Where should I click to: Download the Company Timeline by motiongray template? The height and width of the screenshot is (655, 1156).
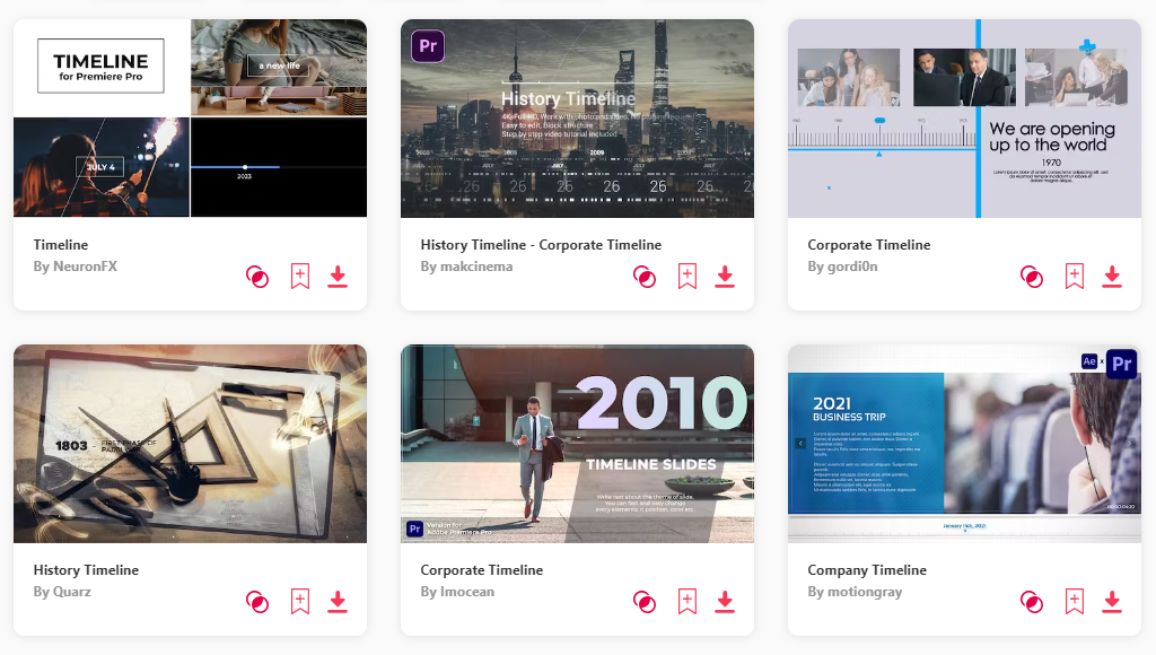tap(1111, 601)
